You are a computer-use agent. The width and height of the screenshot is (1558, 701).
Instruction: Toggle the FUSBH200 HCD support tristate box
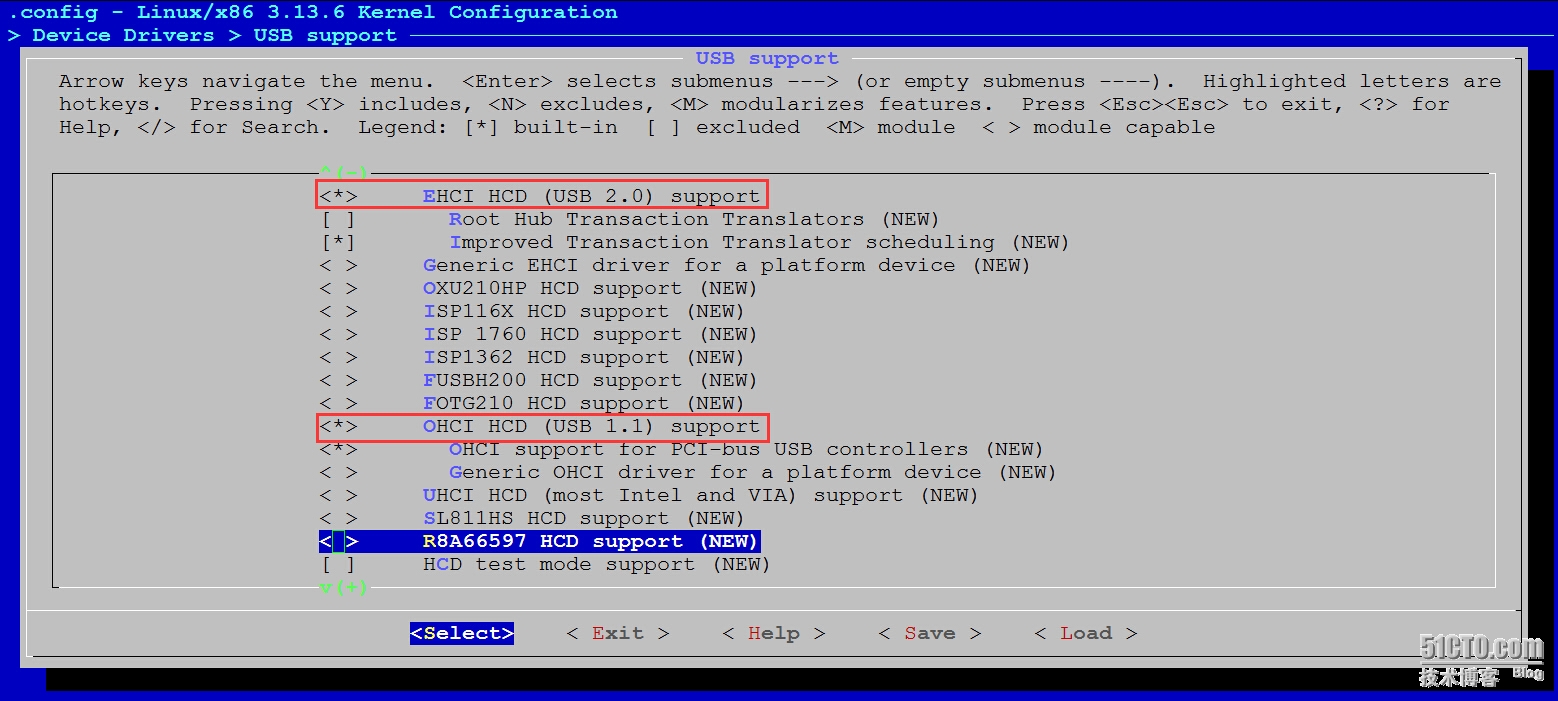(x=339, y=380)
